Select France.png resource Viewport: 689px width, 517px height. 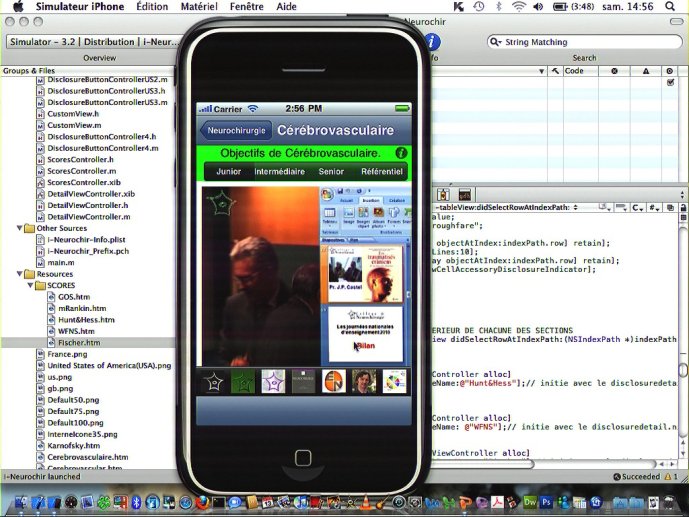[67, 354]
